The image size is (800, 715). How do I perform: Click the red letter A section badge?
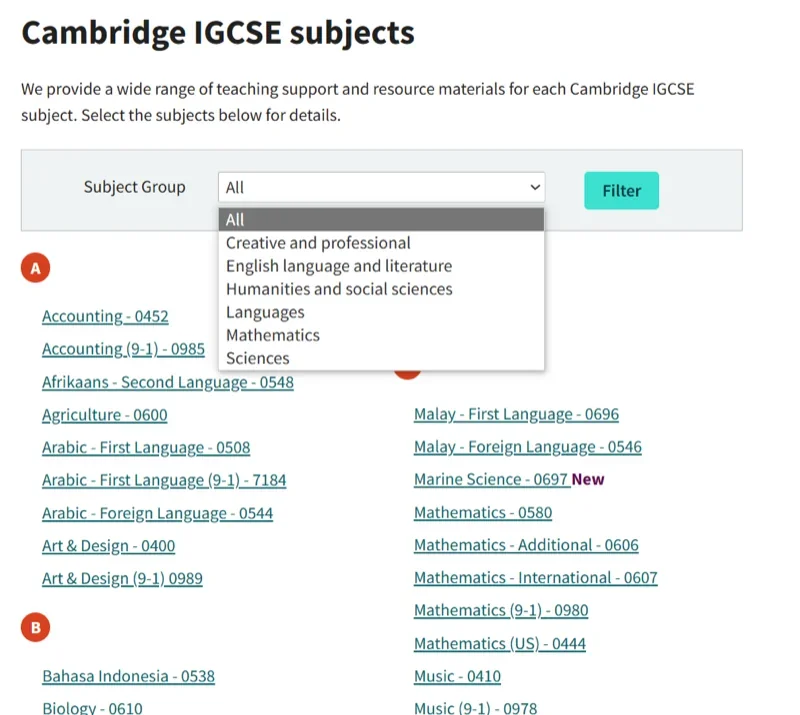click(35, 267)
